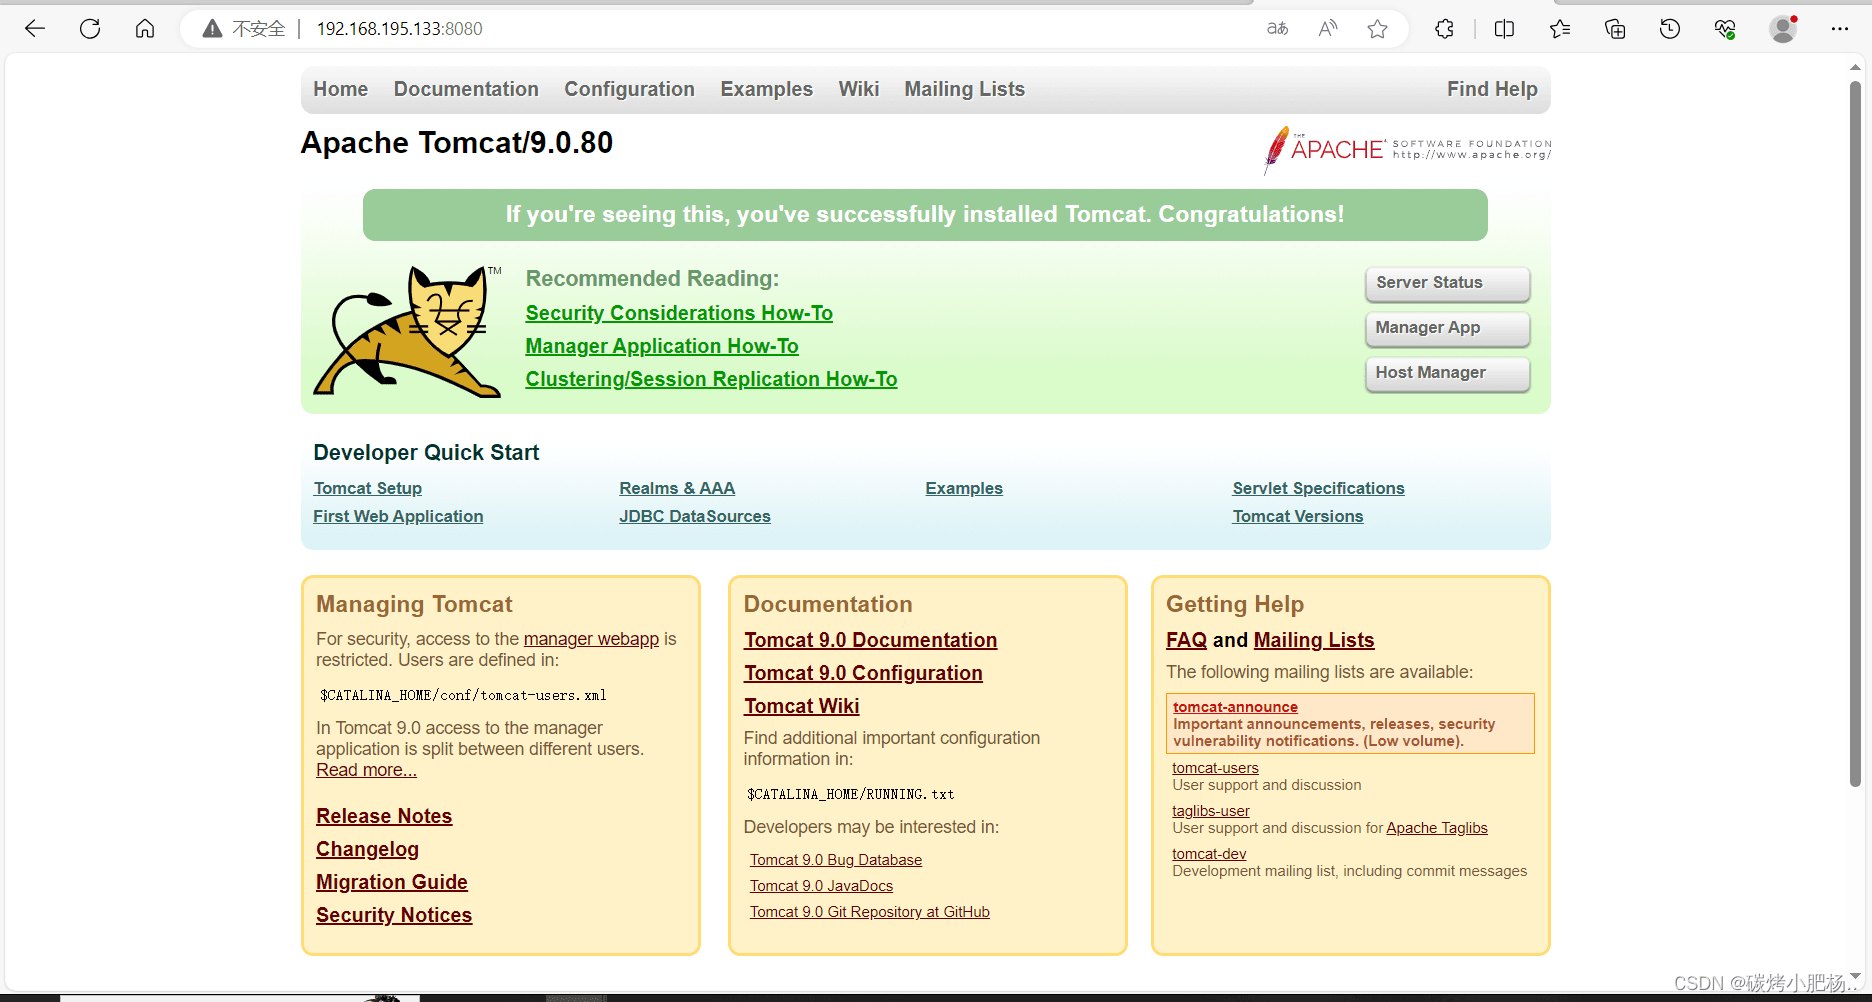Image resolution: width=1872 pixels, height=1002 pixels.
Task: Open the Find Help nav item
Action: [x=1492, y=89]
